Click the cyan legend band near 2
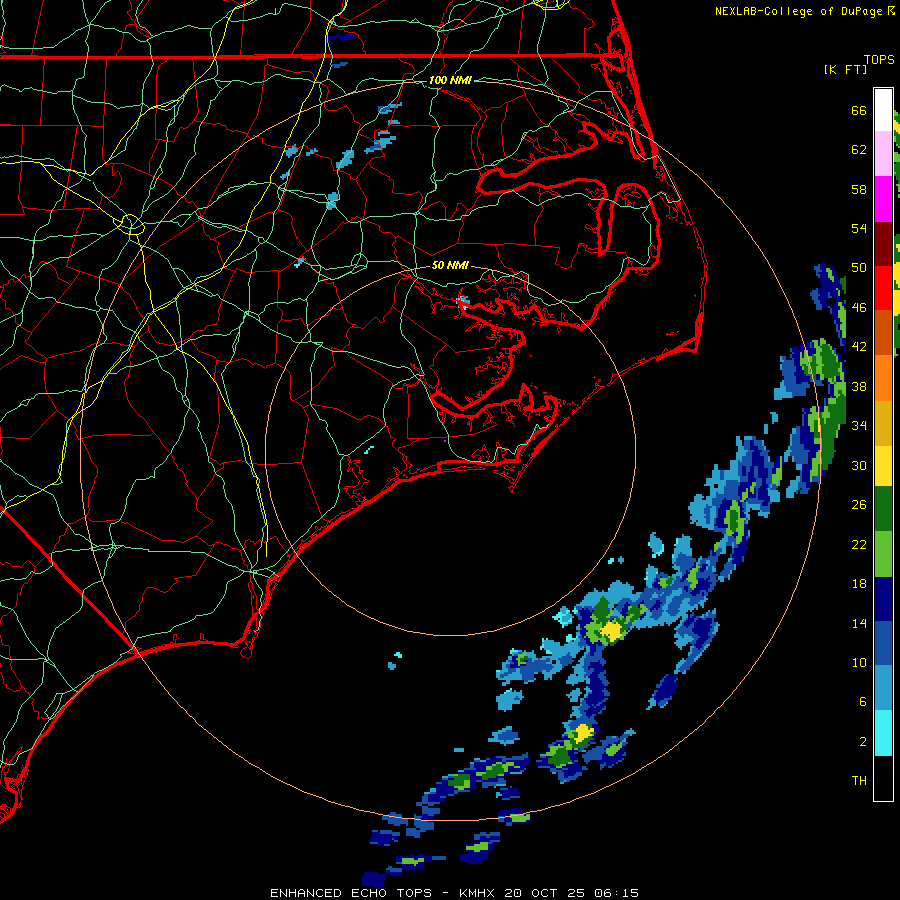This screenshot has width=900, height=900. tap(883, 733)
